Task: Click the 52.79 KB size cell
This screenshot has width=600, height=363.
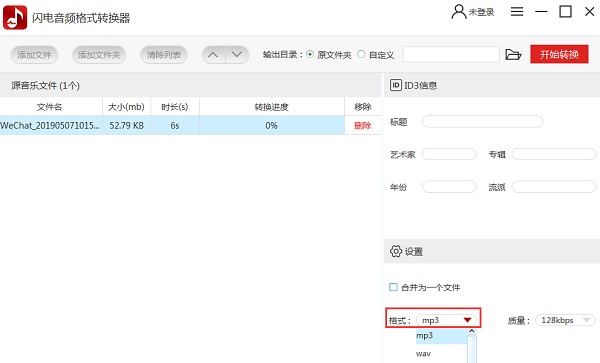Action: 126,125
